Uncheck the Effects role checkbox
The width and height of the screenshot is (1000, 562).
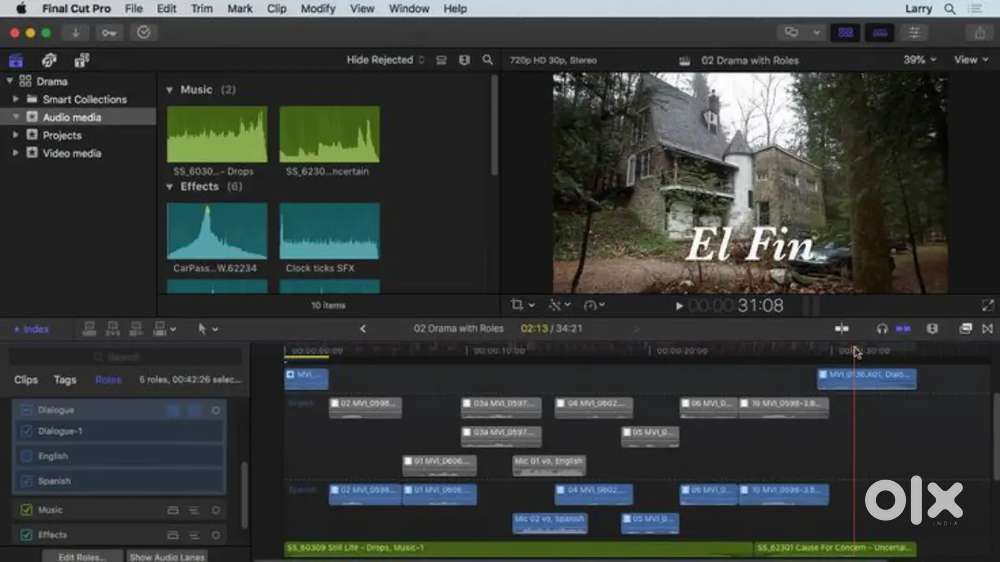27,535
